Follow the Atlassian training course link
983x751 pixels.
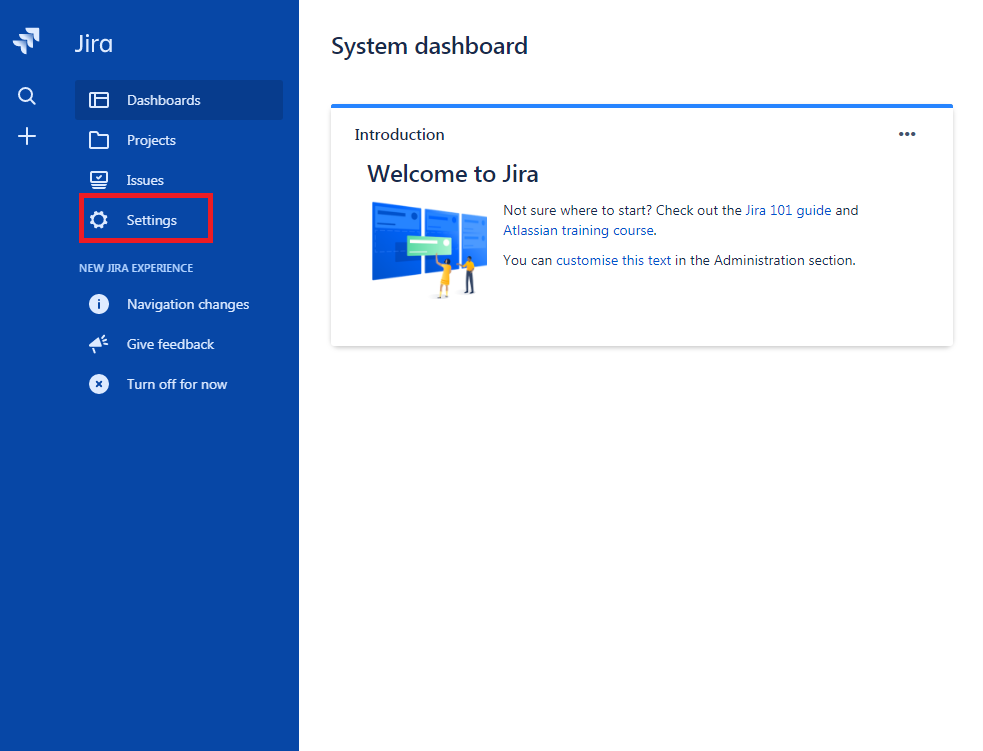tap(578, 231)
